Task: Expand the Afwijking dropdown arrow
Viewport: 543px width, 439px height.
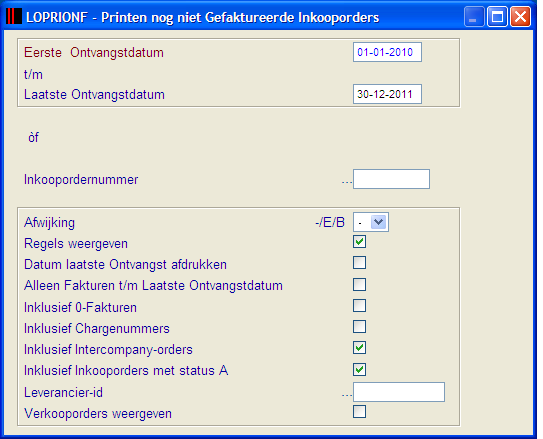Action: [379, 222]
